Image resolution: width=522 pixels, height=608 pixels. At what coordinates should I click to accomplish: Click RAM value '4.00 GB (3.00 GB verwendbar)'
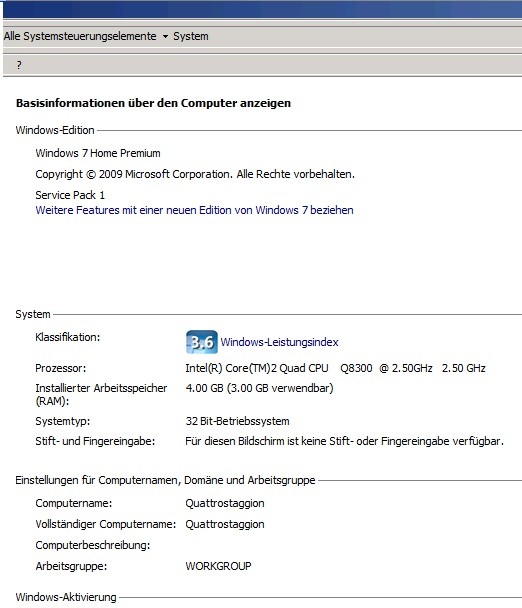pyautogui.click(x=259, y=388)
